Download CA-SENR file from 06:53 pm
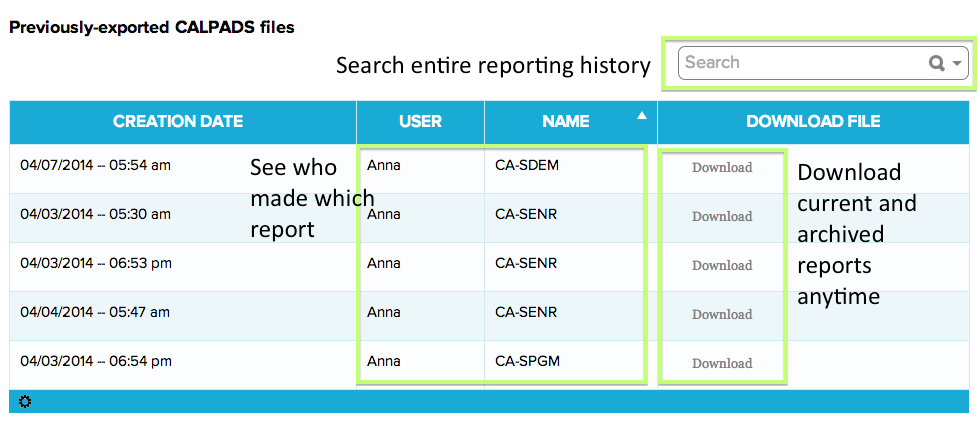The height and width of the screenshot is (422, 978). pos(722,265)
